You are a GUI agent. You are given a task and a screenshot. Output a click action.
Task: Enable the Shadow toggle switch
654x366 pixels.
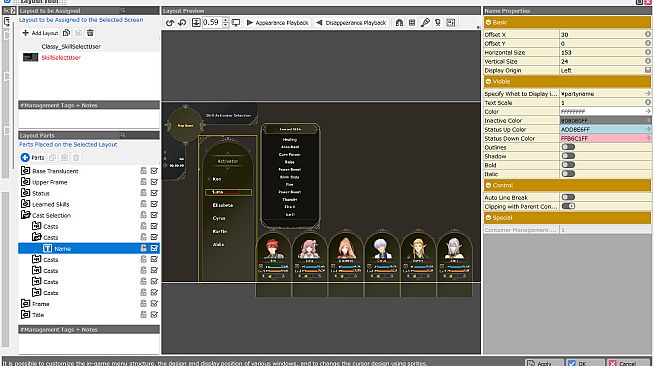568,156
